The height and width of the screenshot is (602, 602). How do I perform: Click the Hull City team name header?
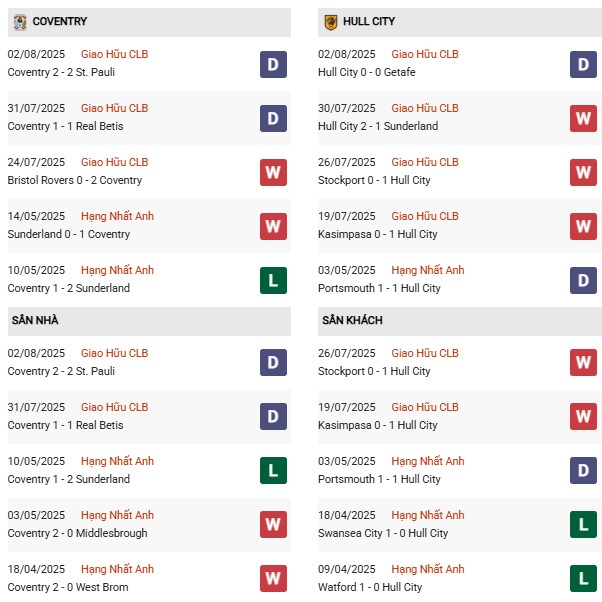click(367, 22)
